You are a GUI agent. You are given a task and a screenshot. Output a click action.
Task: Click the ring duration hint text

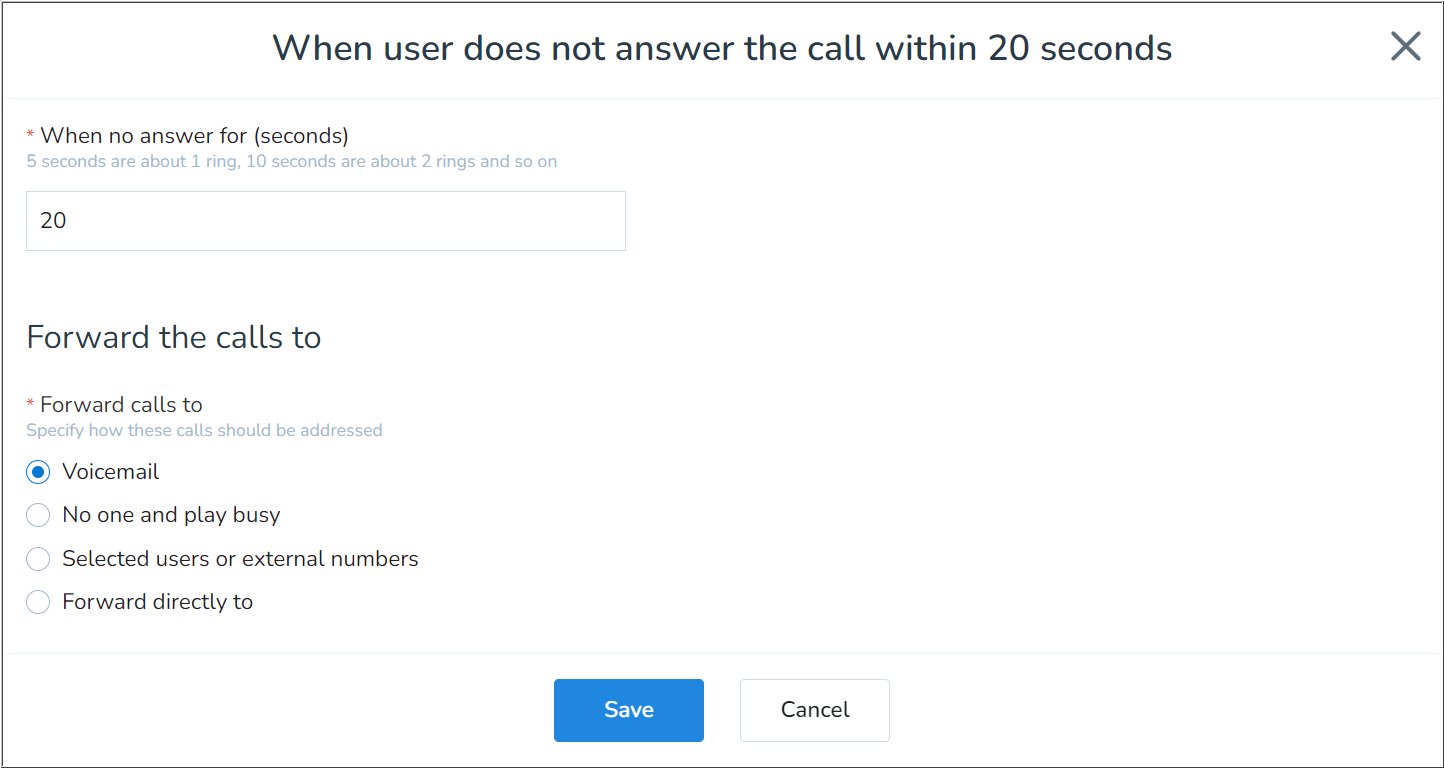[x=291, y=161]
